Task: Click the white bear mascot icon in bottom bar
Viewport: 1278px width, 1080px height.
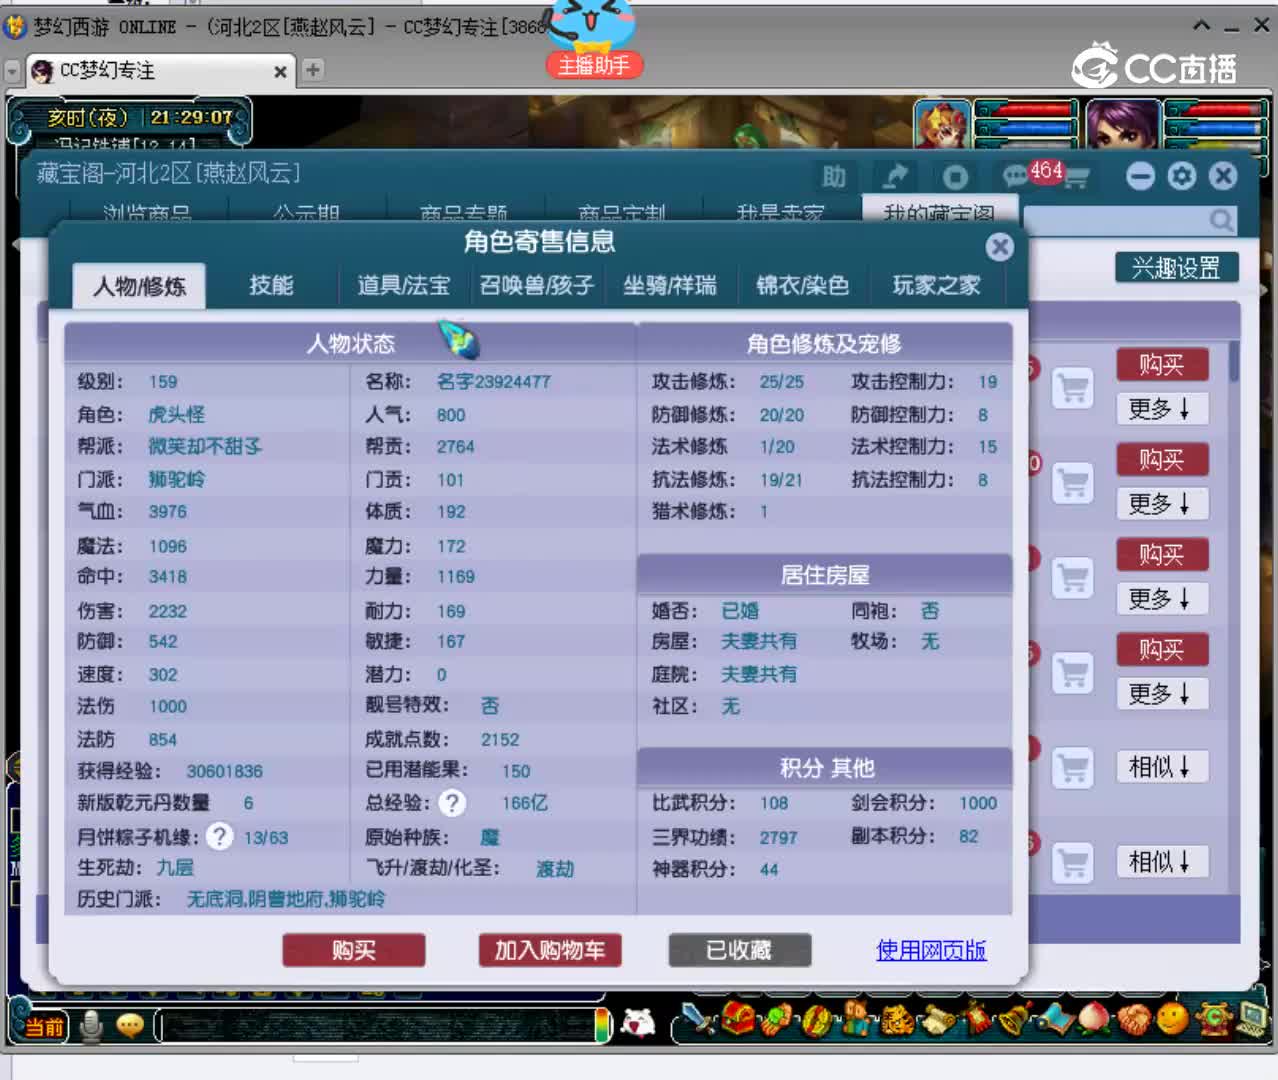Action: pyautogui.click(x=638, y=1023)
